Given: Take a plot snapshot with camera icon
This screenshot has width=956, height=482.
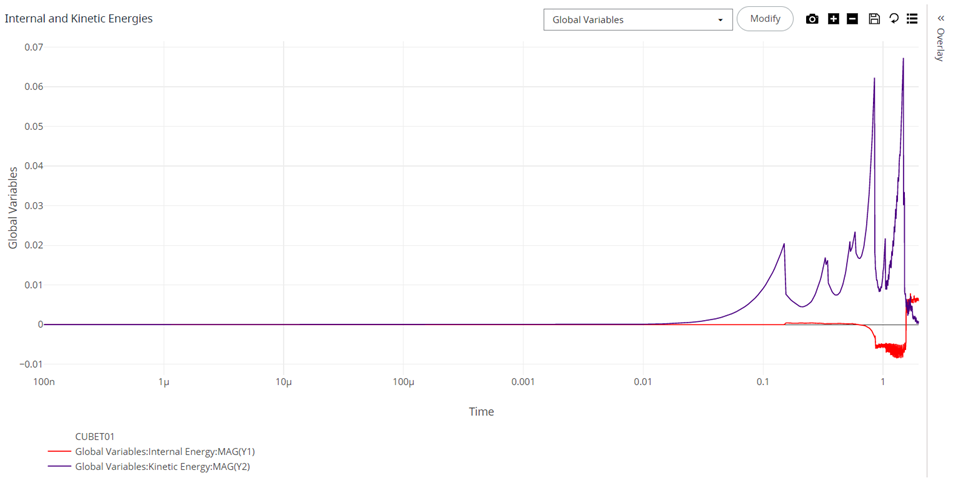Looking at the screenshot, I should pos(812,19).
